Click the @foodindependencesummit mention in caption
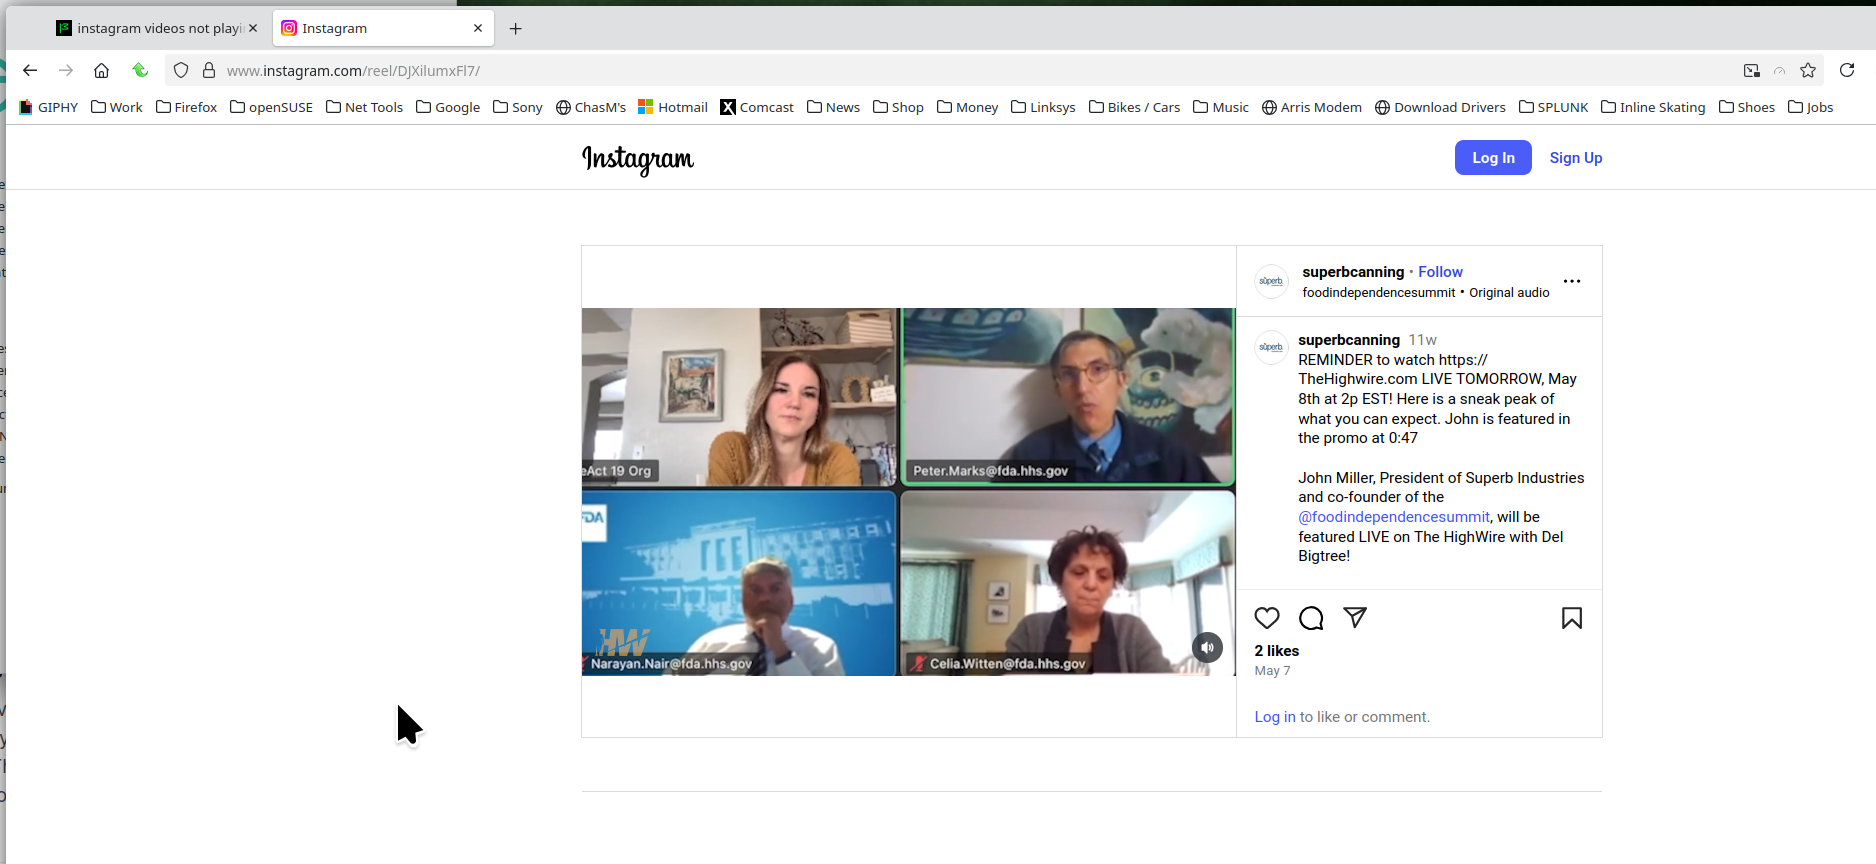Image resolution: width=1876 pixels, height=864 pixels. click(x=1394, y=517)
